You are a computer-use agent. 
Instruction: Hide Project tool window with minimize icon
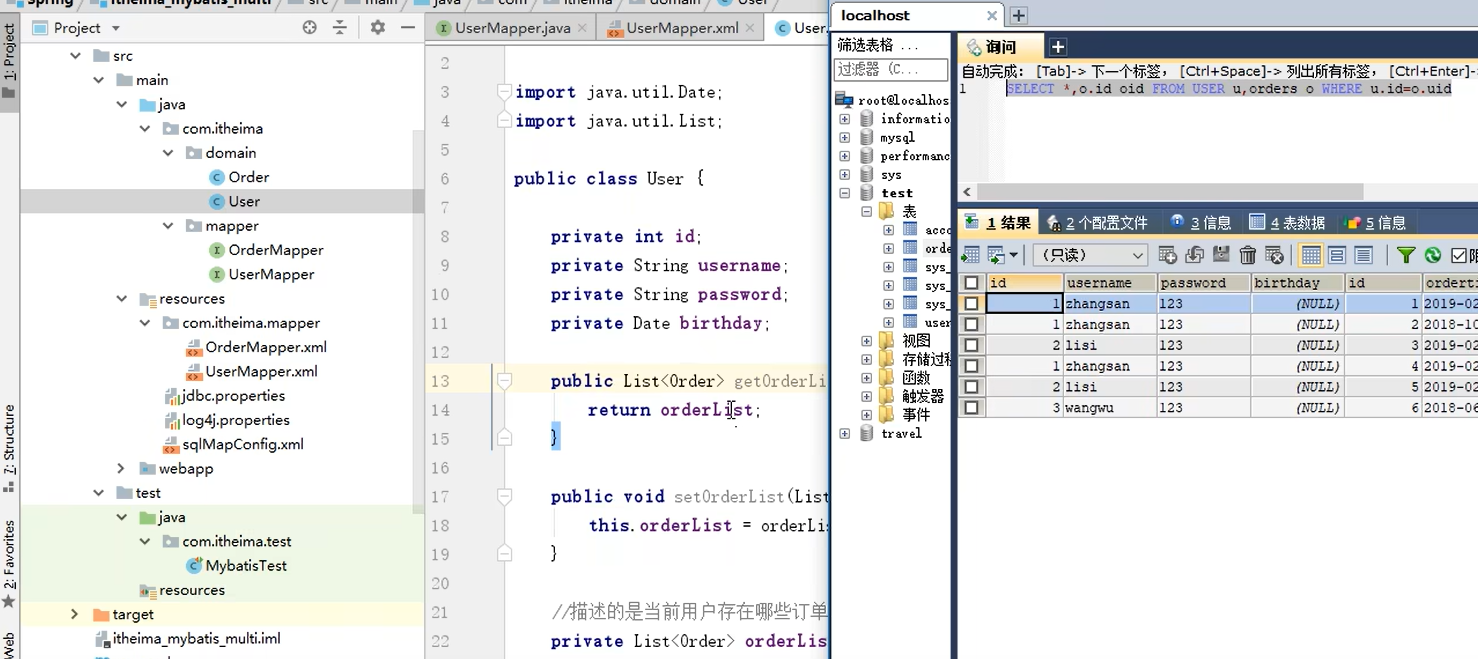pyautogui.click(x=407, y=28)
